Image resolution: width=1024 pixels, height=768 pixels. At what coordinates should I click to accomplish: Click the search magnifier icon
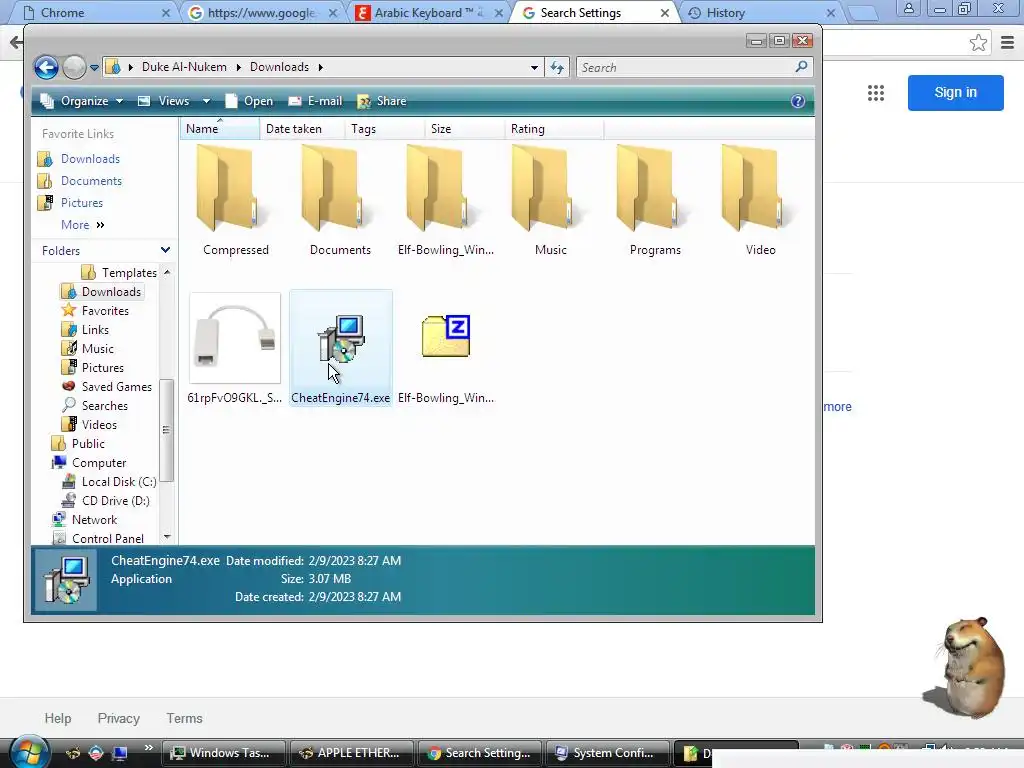(x=801, y=67)
